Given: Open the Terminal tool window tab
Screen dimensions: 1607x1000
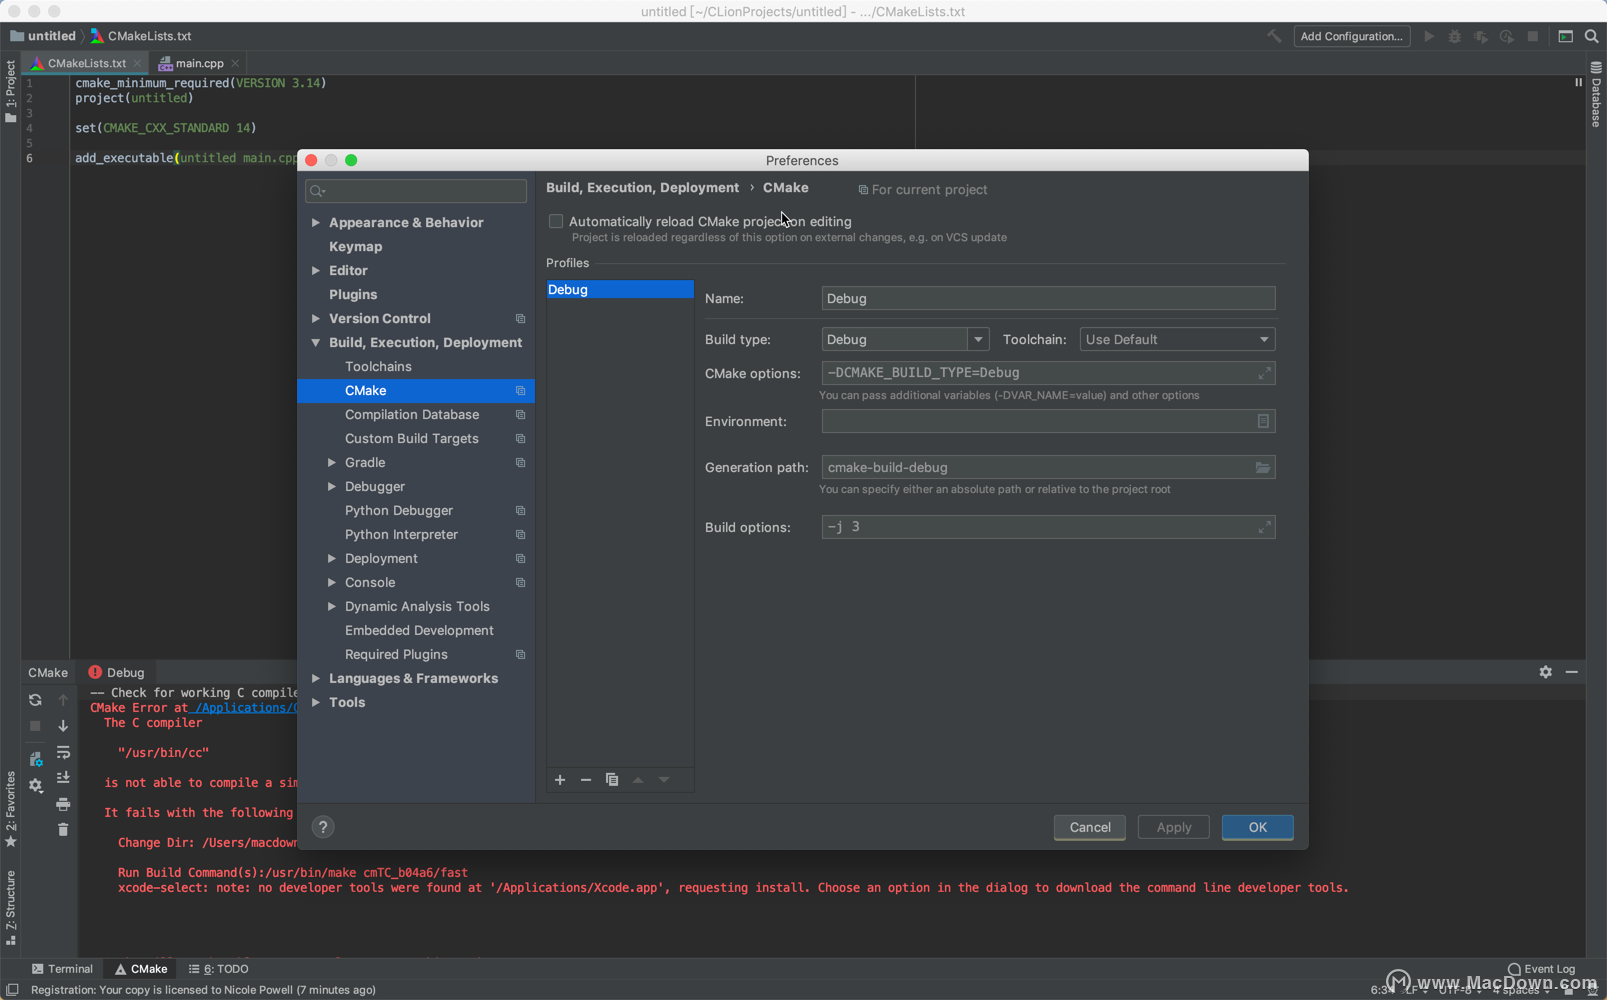Looking at the screenshot, I should point(62,969).
